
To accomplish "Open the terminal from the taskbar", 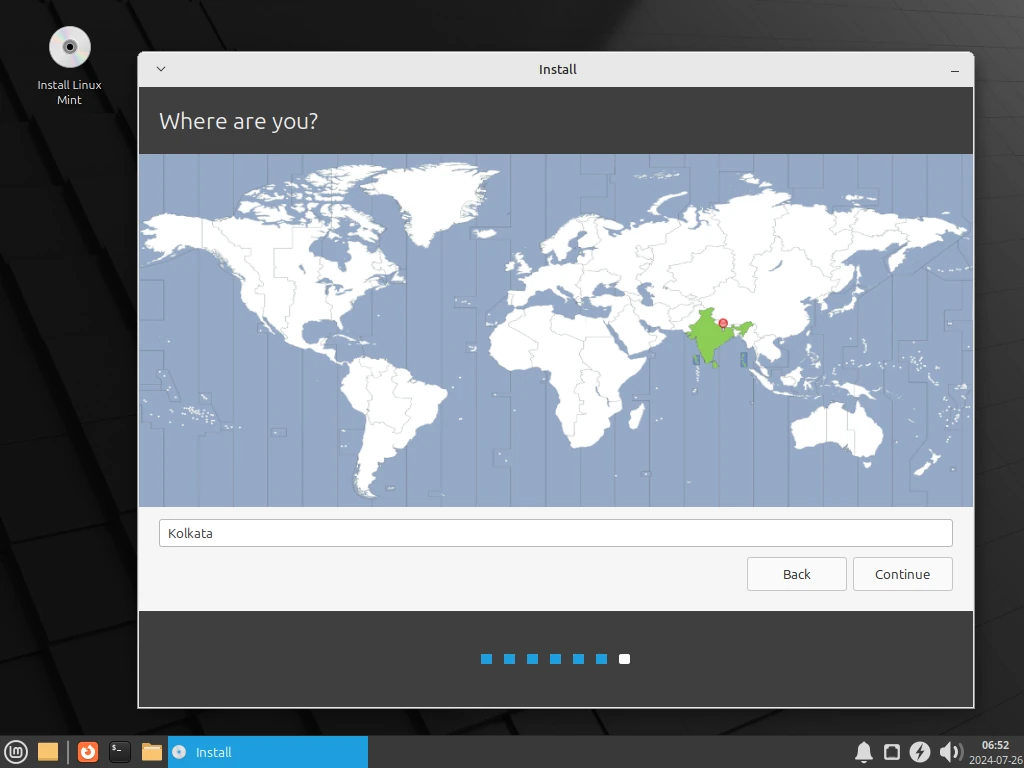I will click(120, 752).
